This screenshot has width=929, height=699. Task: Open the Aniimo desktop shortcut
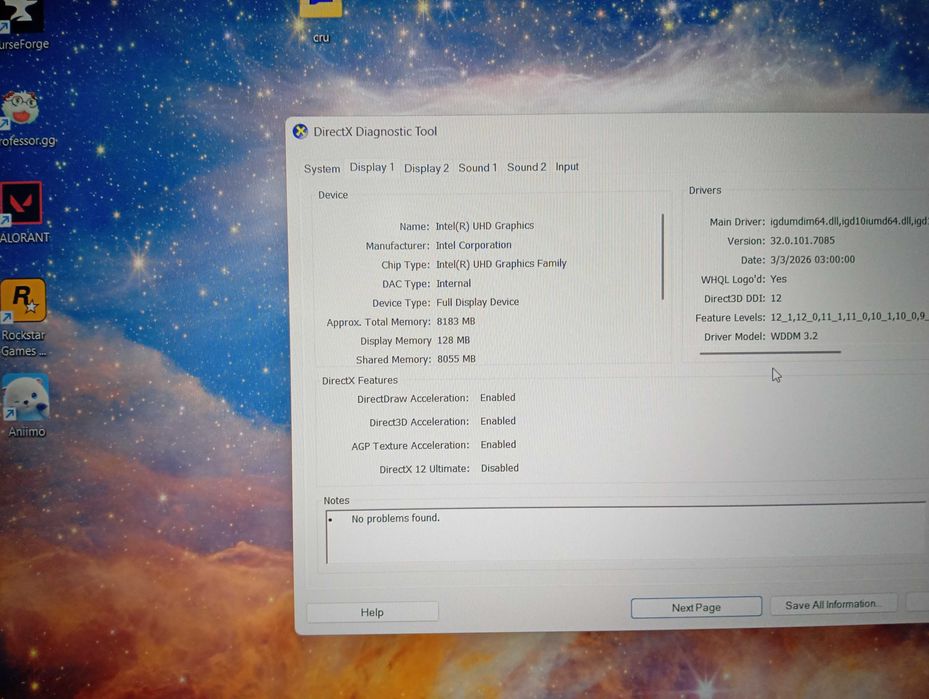[26, 406]
